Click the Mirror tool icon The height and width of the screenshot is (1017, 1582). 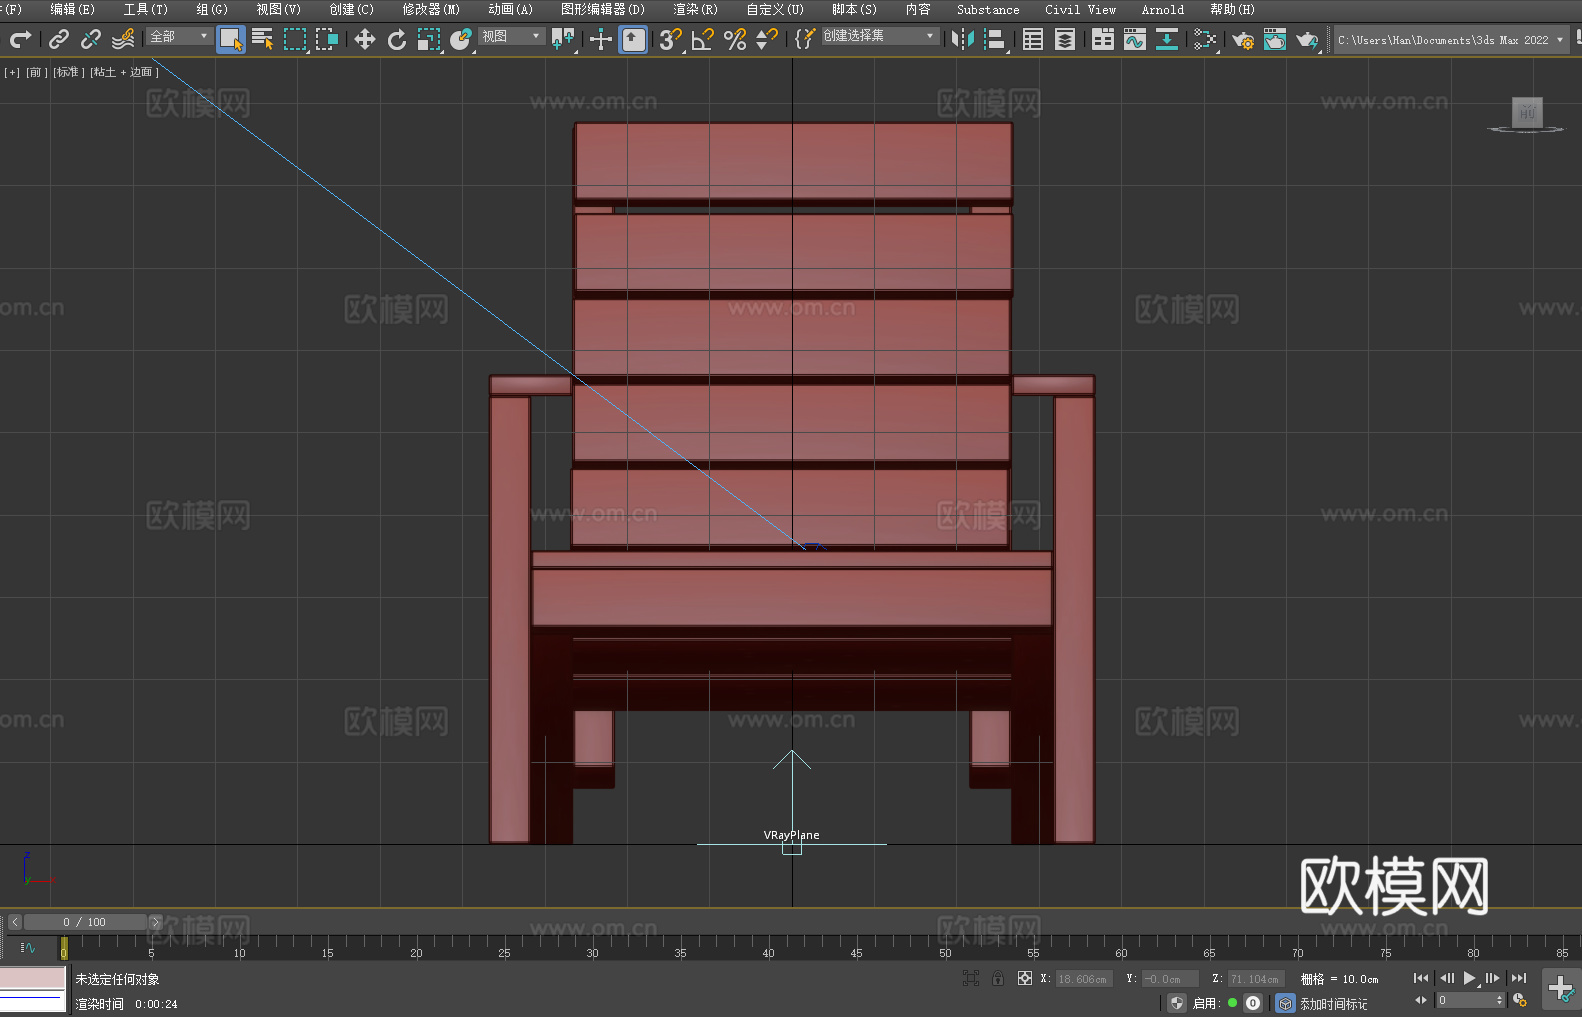tap(963, 39)
